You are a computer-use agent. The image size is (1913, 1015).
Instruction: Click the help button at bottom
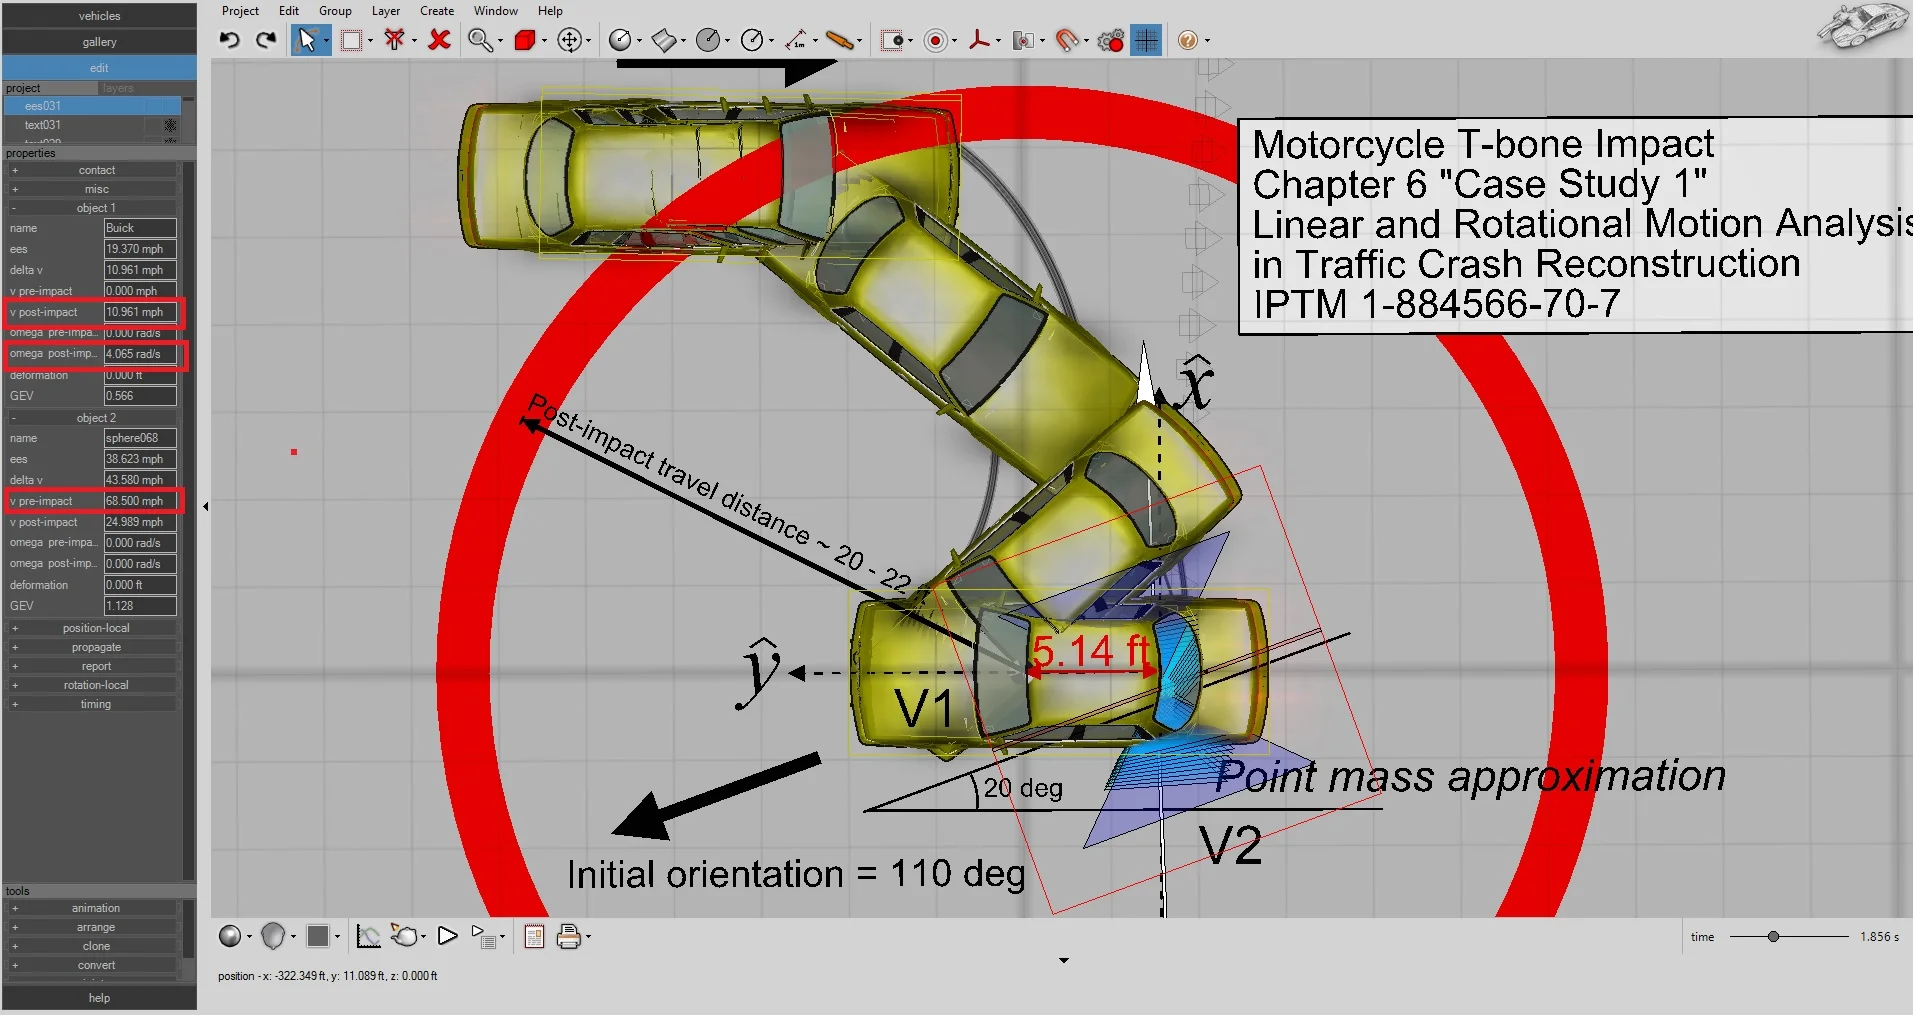pos(99,998)
